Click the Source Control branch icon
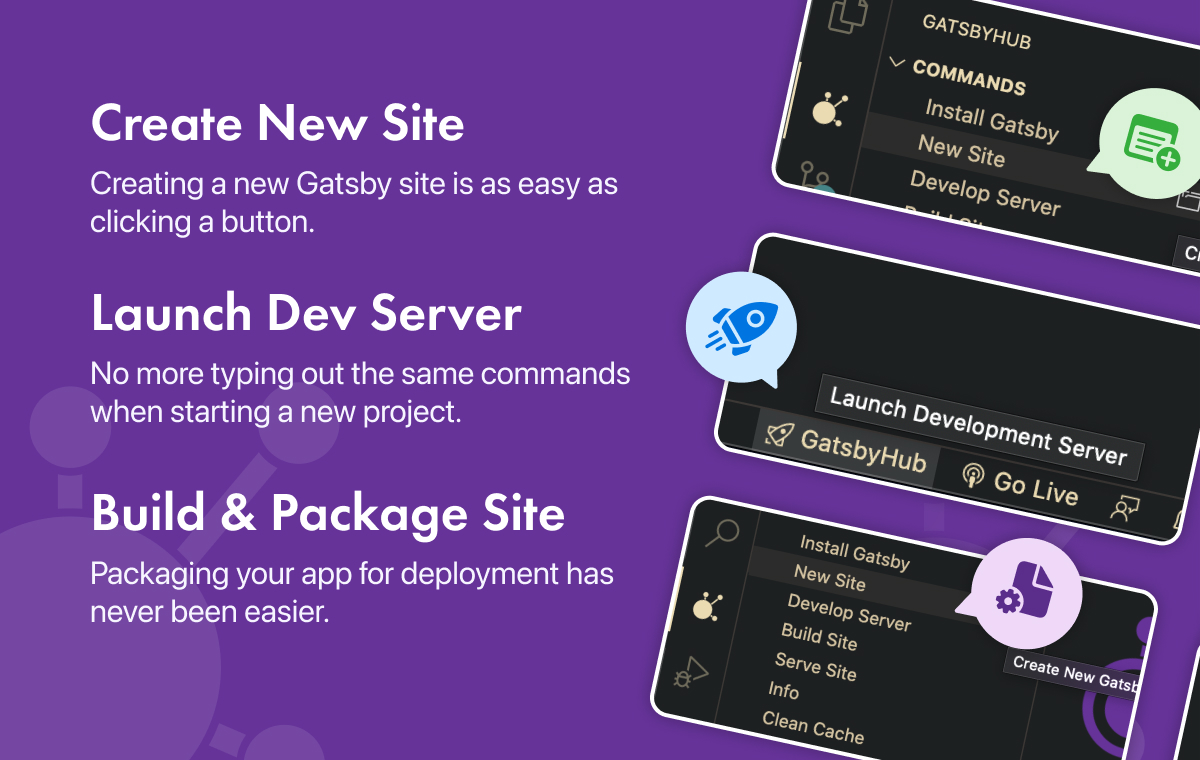 (x=818, y=180)
